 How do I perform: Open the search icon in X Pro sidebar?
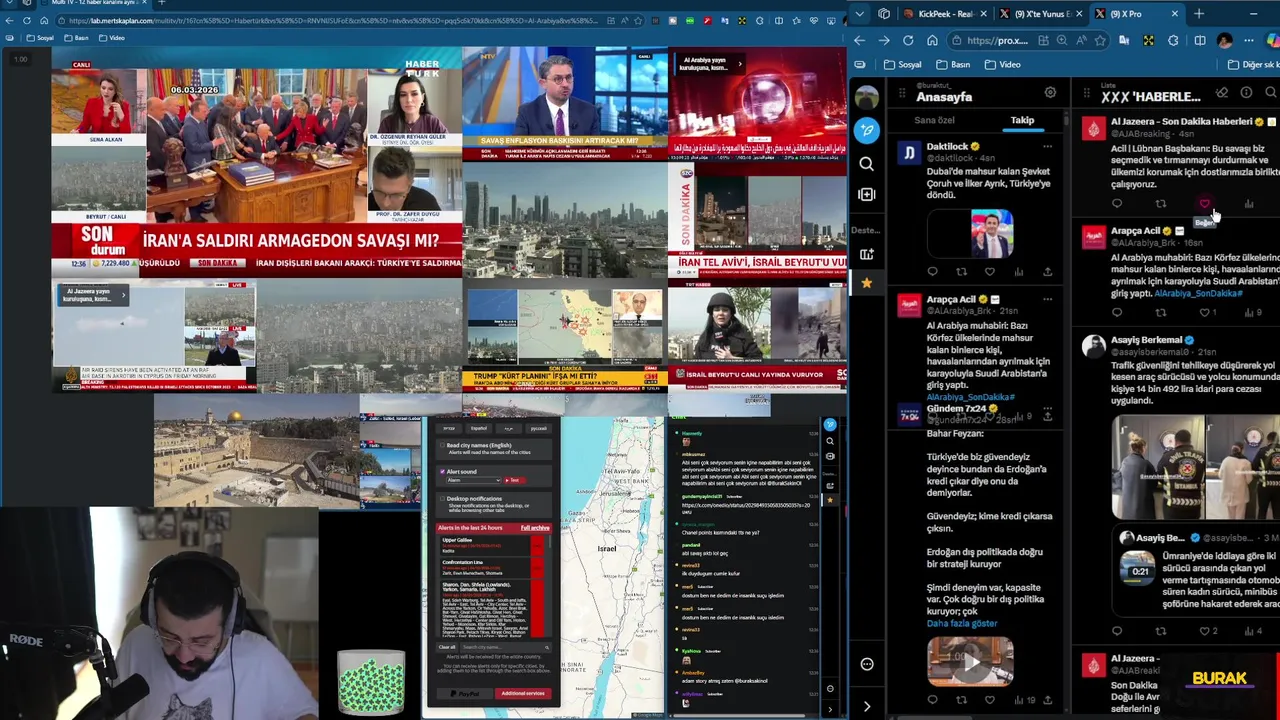coord(866,163)
